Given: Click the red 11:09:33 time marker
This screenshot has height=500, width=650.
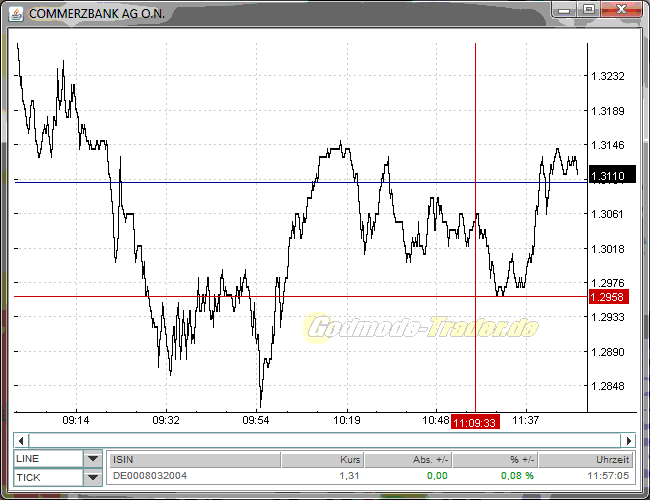Looking at the screenshot, I should tap(475, 422).
